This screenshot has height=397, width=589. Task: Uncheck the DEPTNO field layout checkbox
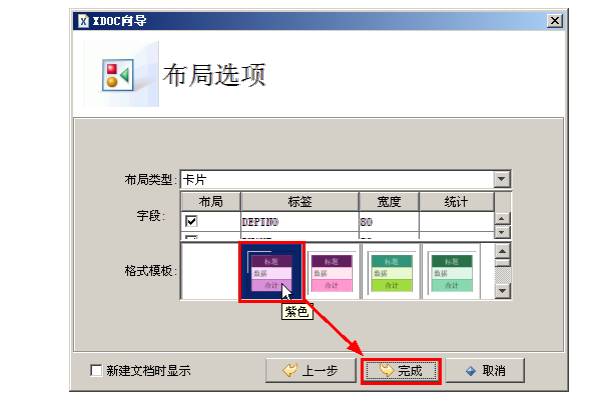pyautogui.click(x=191, y=221)
